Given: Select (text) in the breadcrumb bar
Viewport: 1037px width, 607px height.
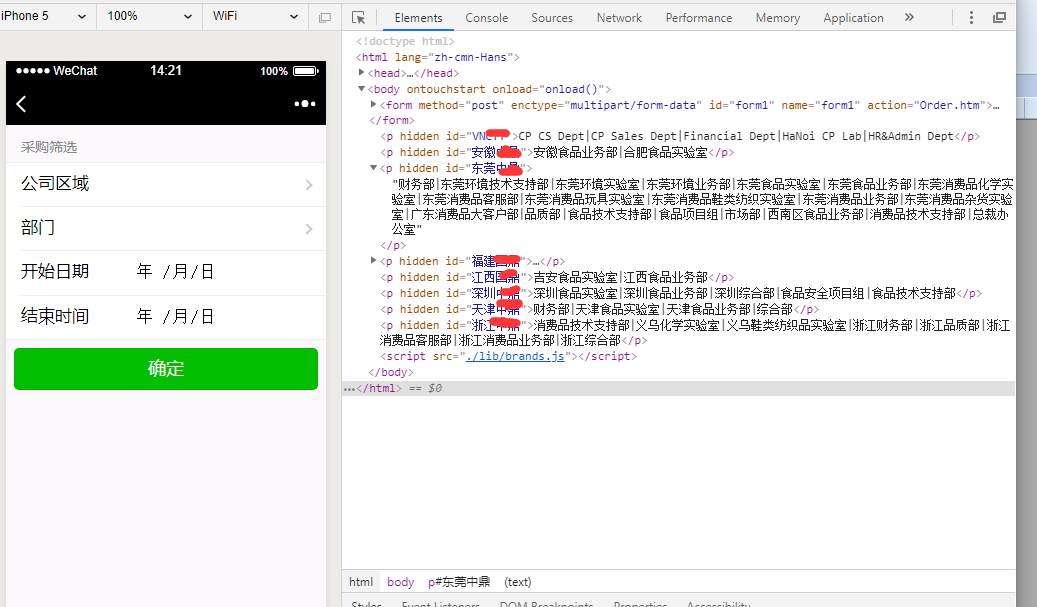Looking at the screenshot, I should (x=517, y=582).
